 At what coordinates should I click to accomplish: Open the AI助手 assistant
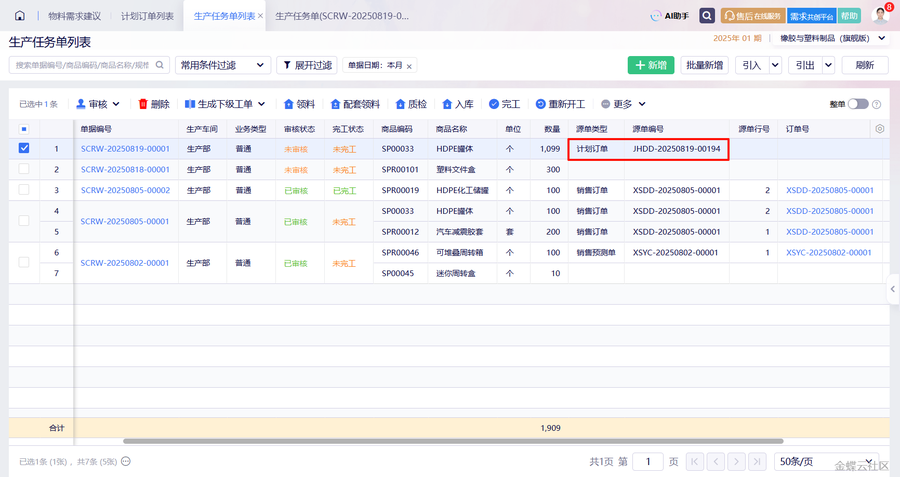click(669, 15)
